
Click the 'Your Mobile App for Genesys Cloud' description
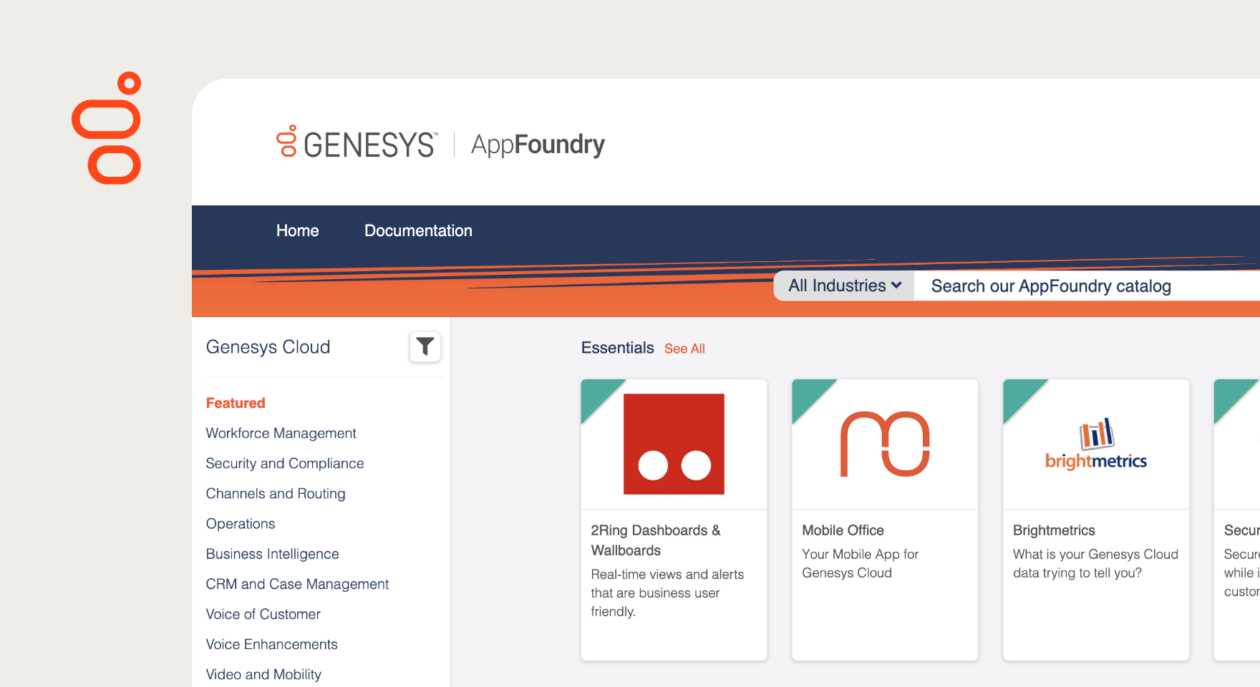860,563
